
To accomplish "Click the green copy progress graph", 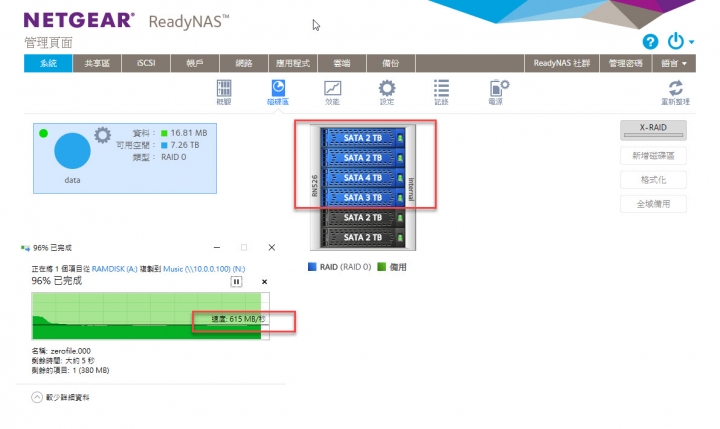I will [150, 316].
